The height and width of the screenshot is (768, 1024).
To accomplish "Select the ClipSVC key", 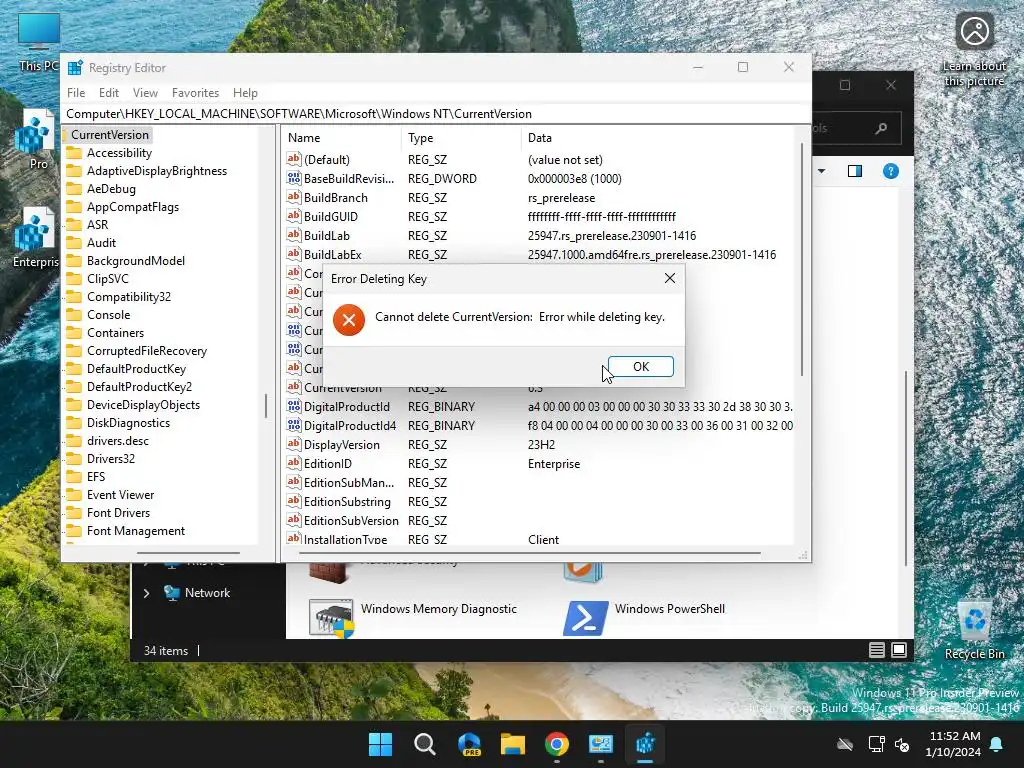I will click(x=108, y=278).
